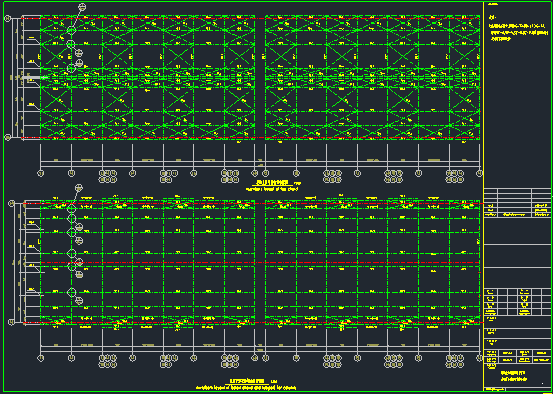Pick the leftmost grid bubble below the upper plan
This screenshot has width=553, height=394.
click(x=41, y=173)
